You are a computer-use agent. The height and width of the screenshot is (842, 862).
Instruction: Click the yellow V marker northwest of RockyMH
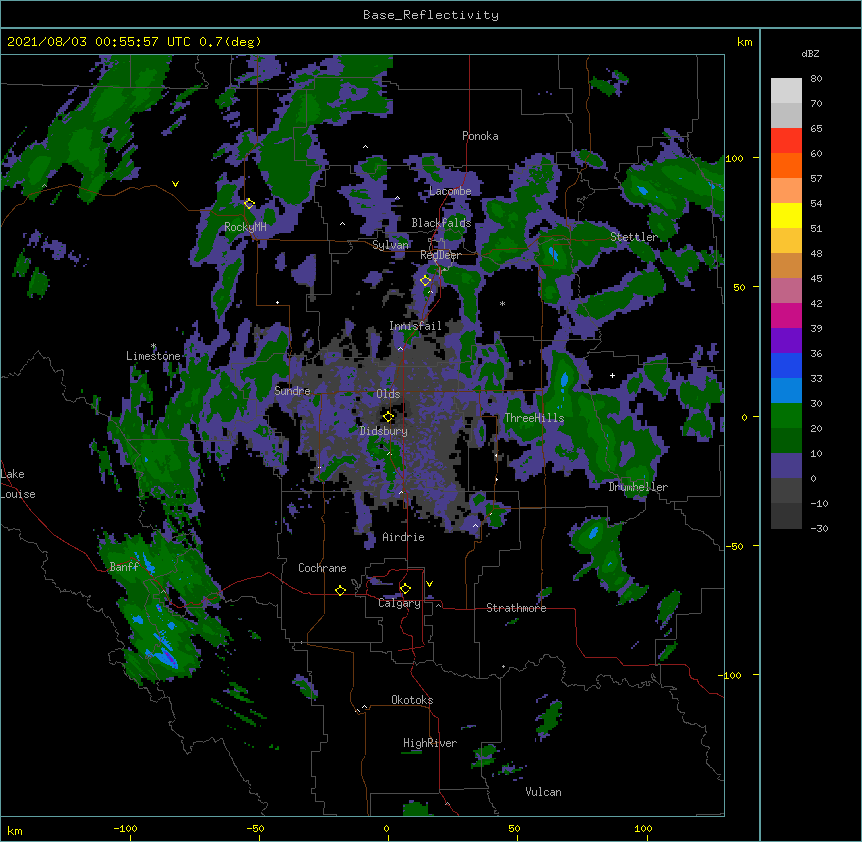coord(175,184)
